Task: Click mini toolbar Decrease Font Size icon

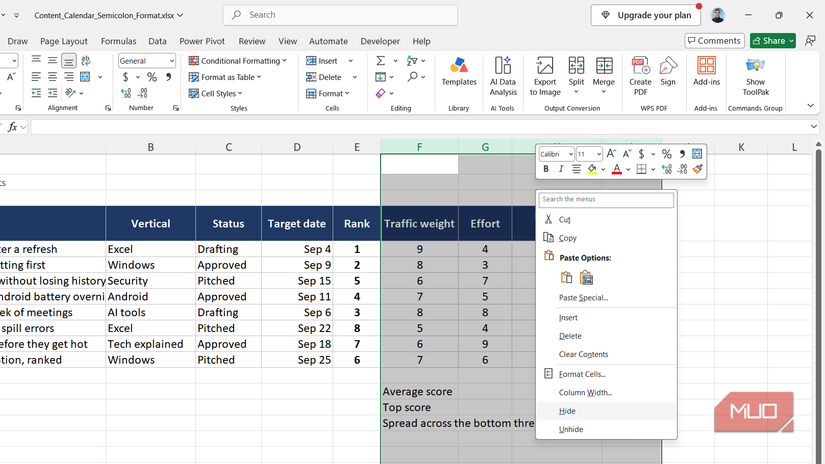Action: [x=626, y=154]
